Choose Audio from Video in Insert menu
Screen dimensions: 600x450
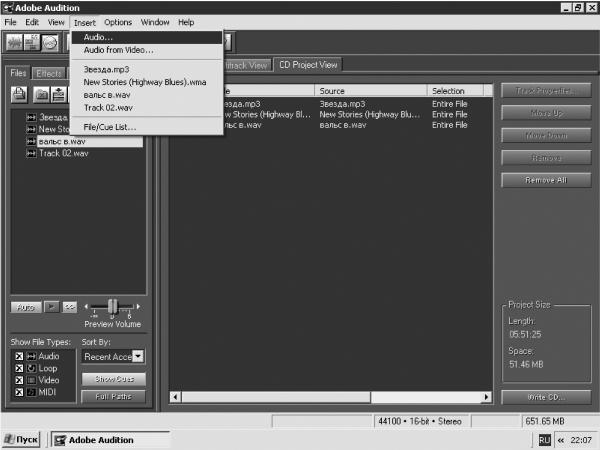tap(118, 50)
